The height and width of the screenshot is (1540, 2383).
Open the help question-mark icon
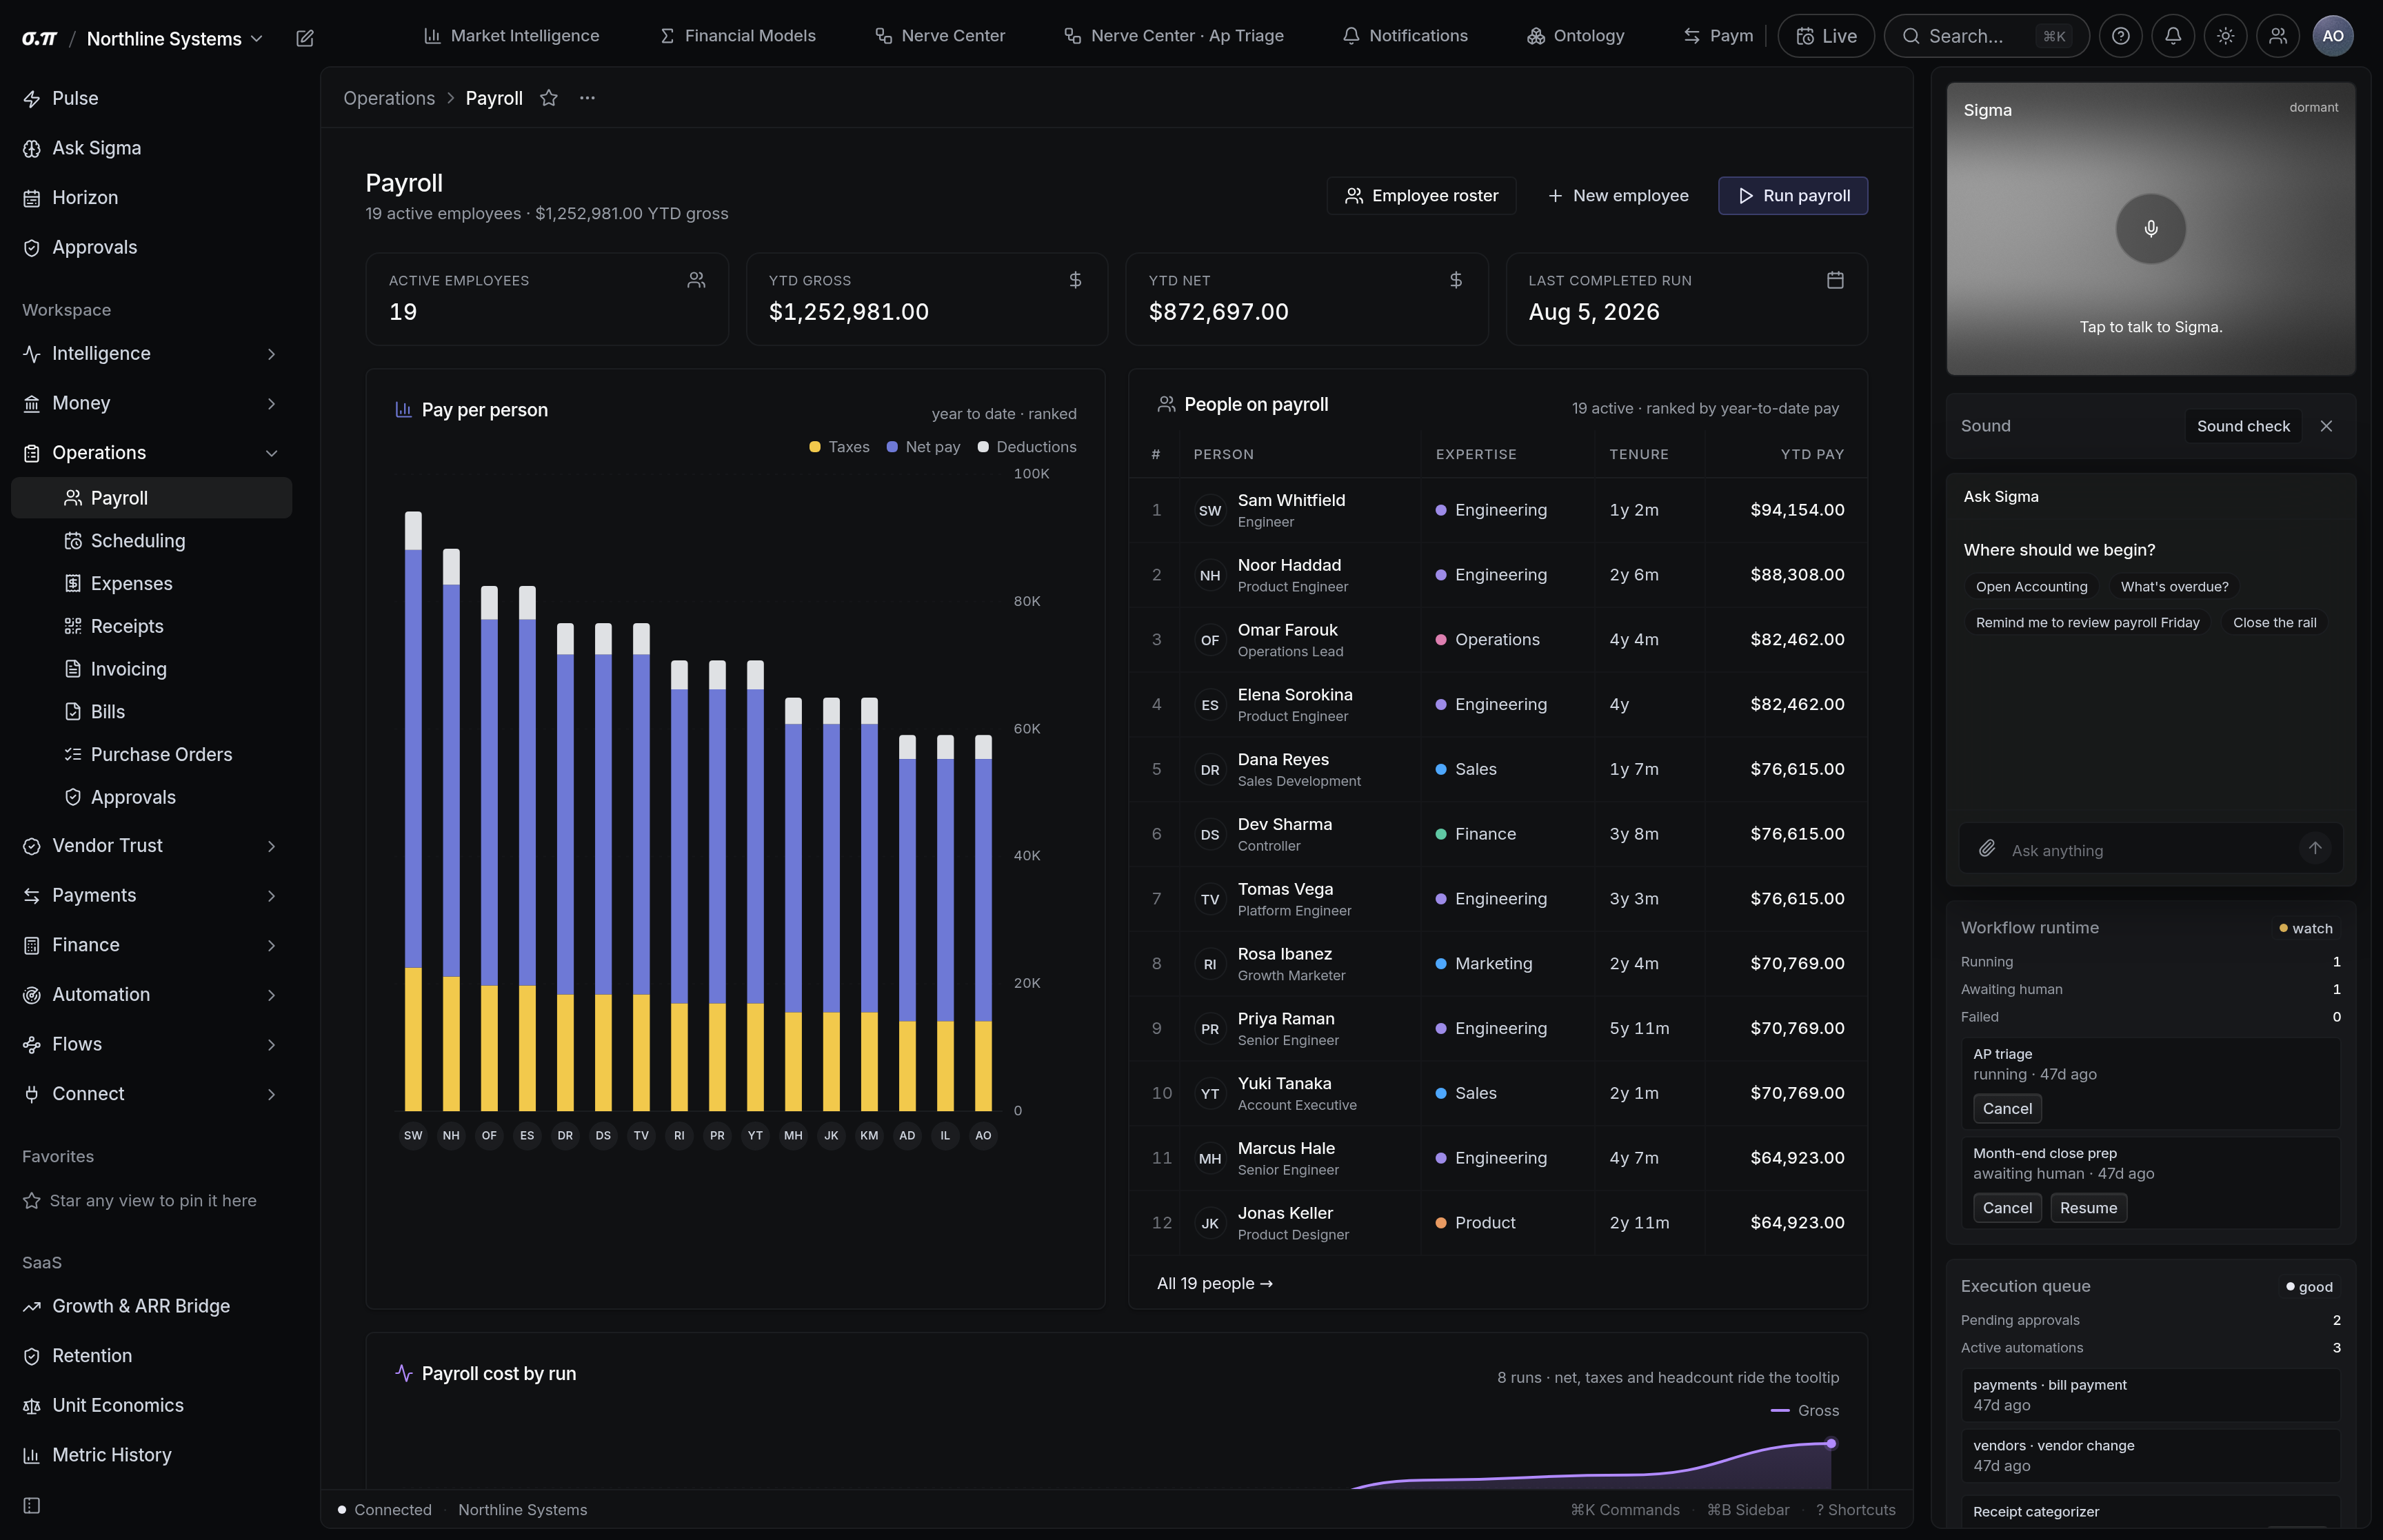[x=2120, y=36]
